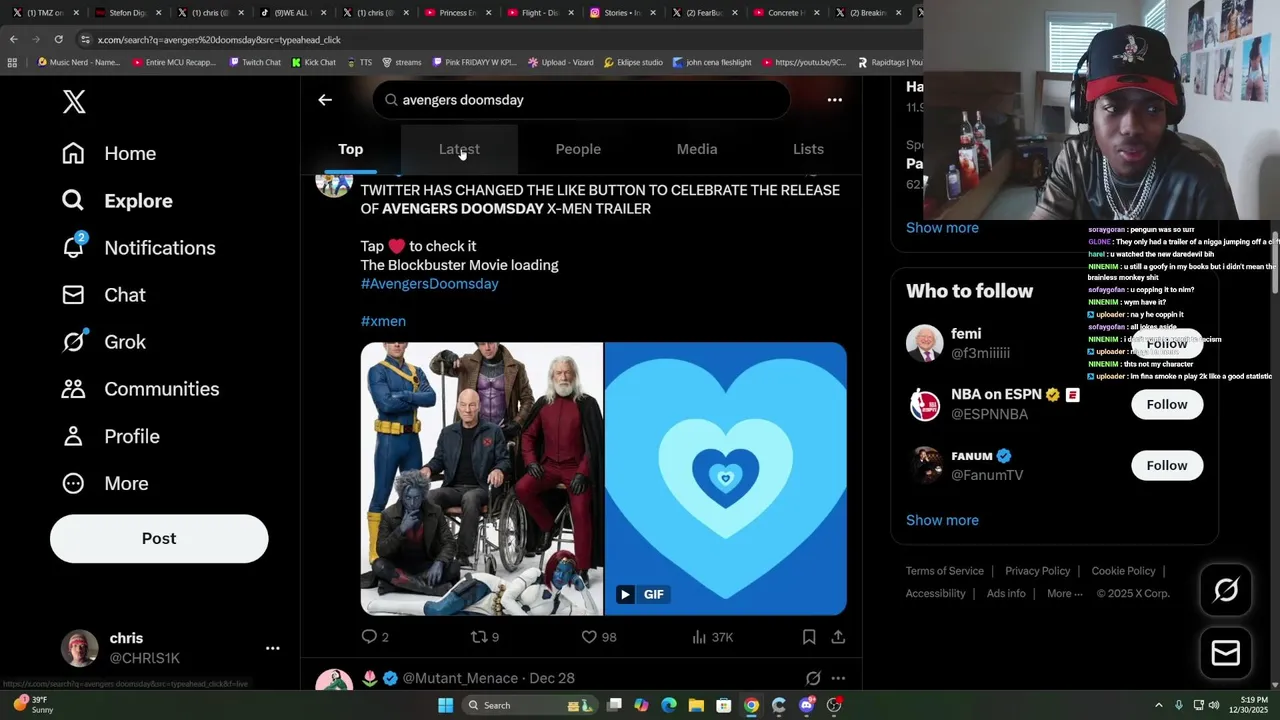The image size is (1280, 720).
Task: Open @Mutant_Menace profile handle
Action: (460, 678)
